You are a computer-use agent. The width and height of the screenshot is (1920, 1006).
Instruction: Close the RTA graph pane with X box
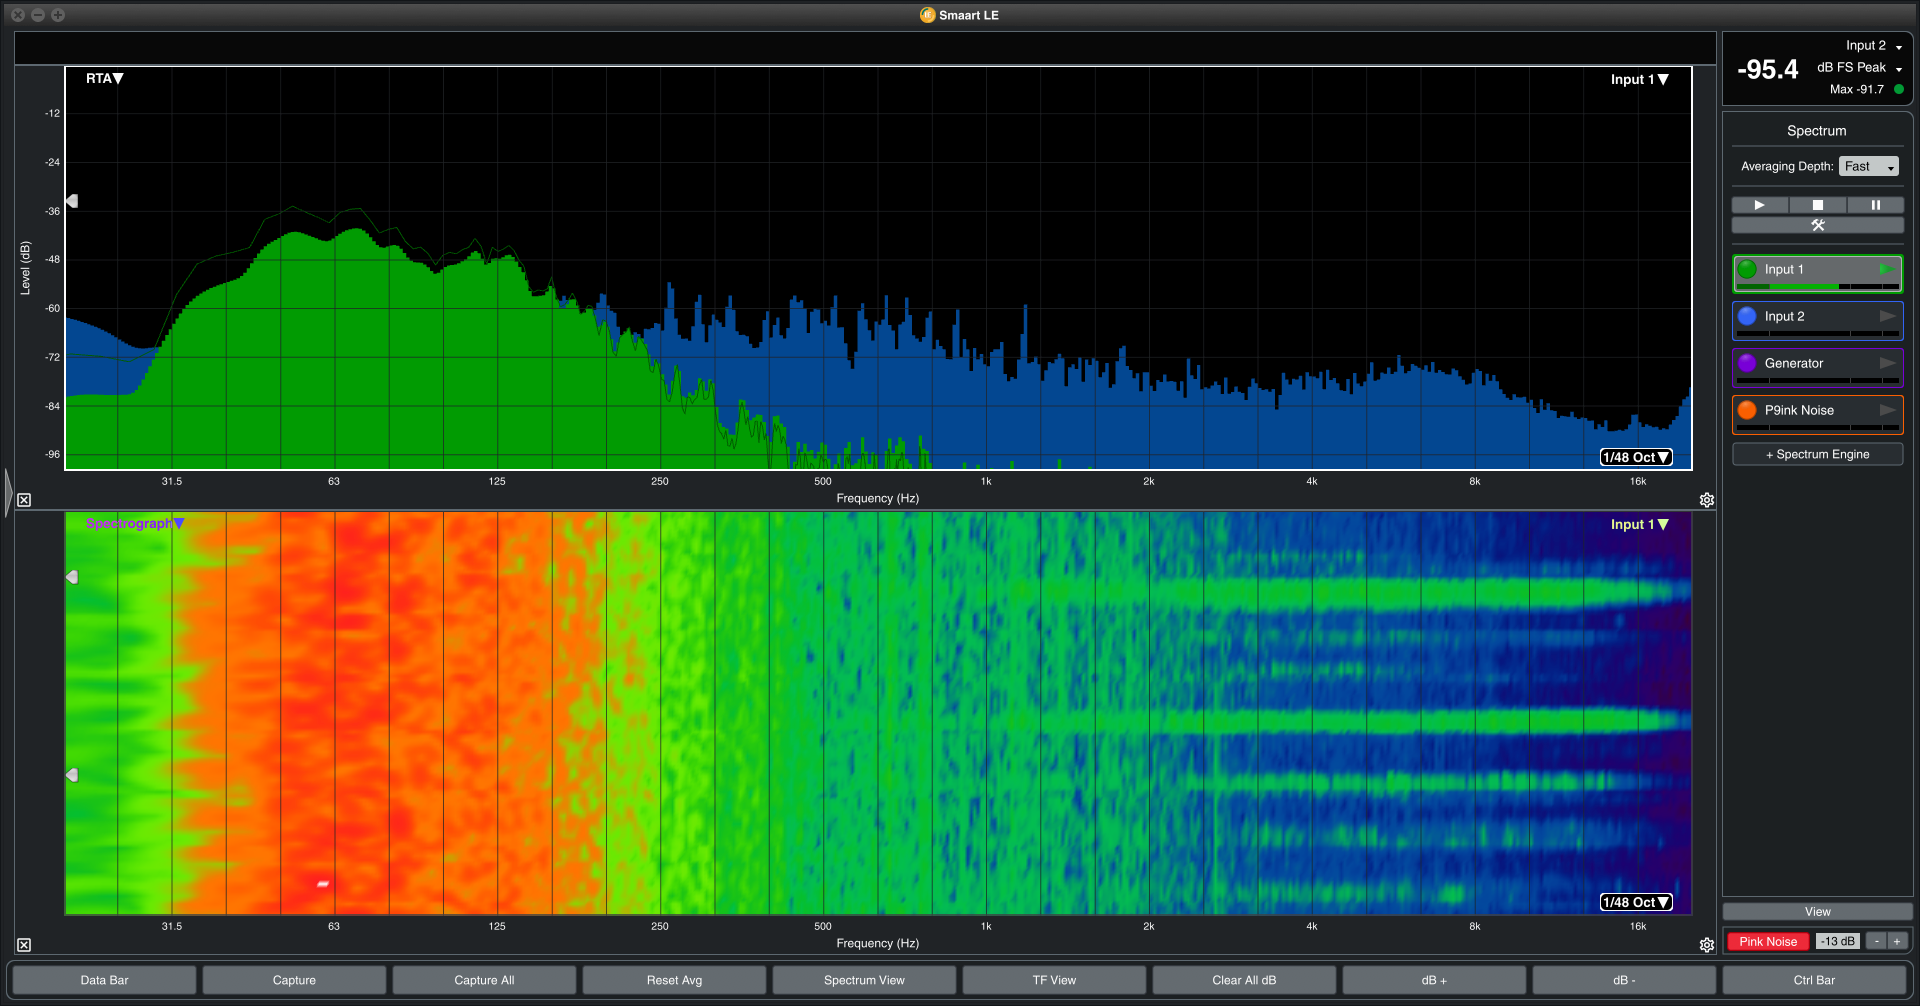[x=24, y=500]
